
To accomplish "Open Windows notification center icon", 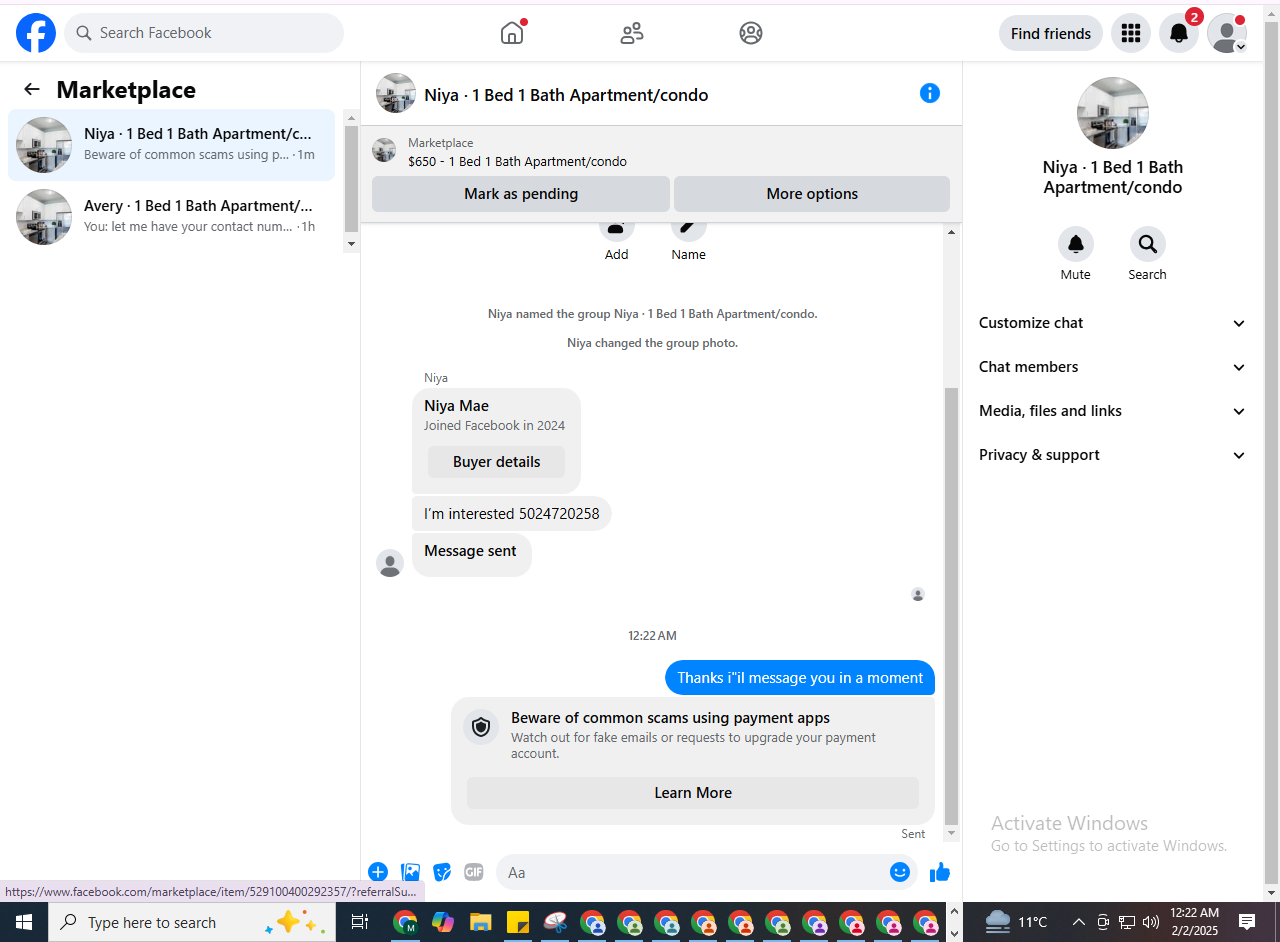I will (x=1247, y=922).
